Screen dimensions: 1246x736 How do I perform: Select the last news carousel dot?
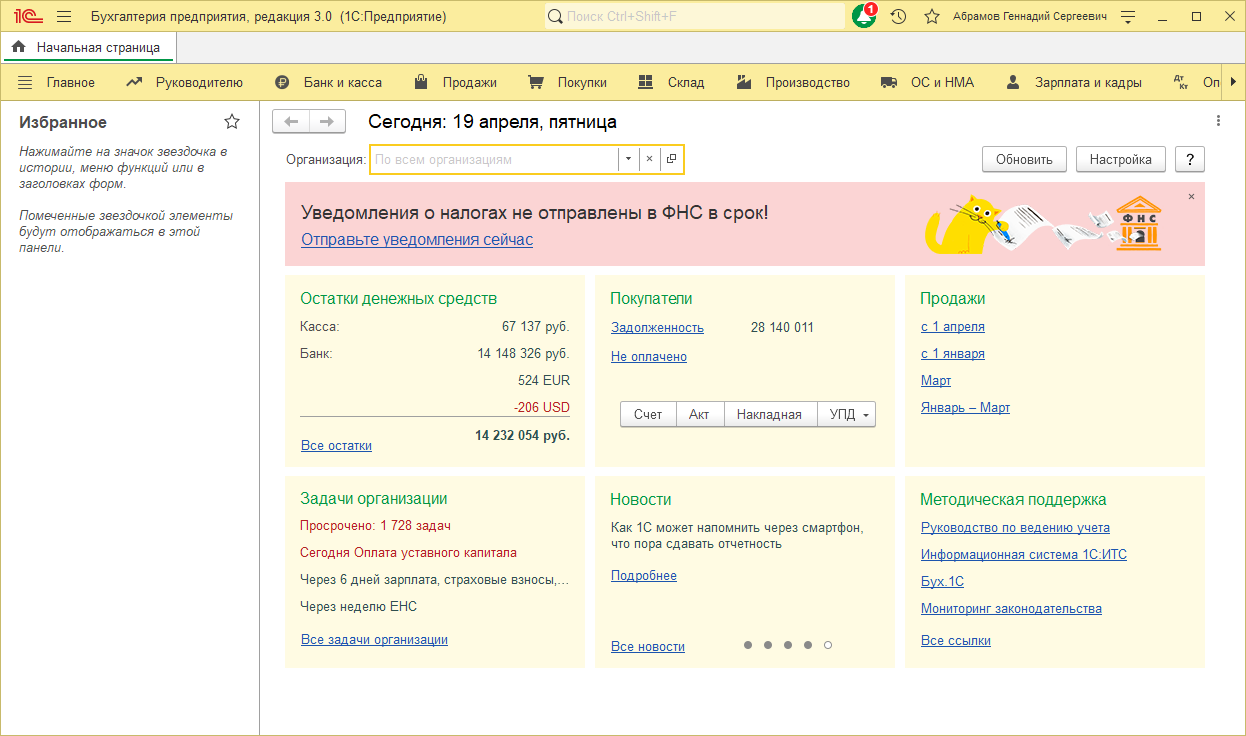(828, 645)
